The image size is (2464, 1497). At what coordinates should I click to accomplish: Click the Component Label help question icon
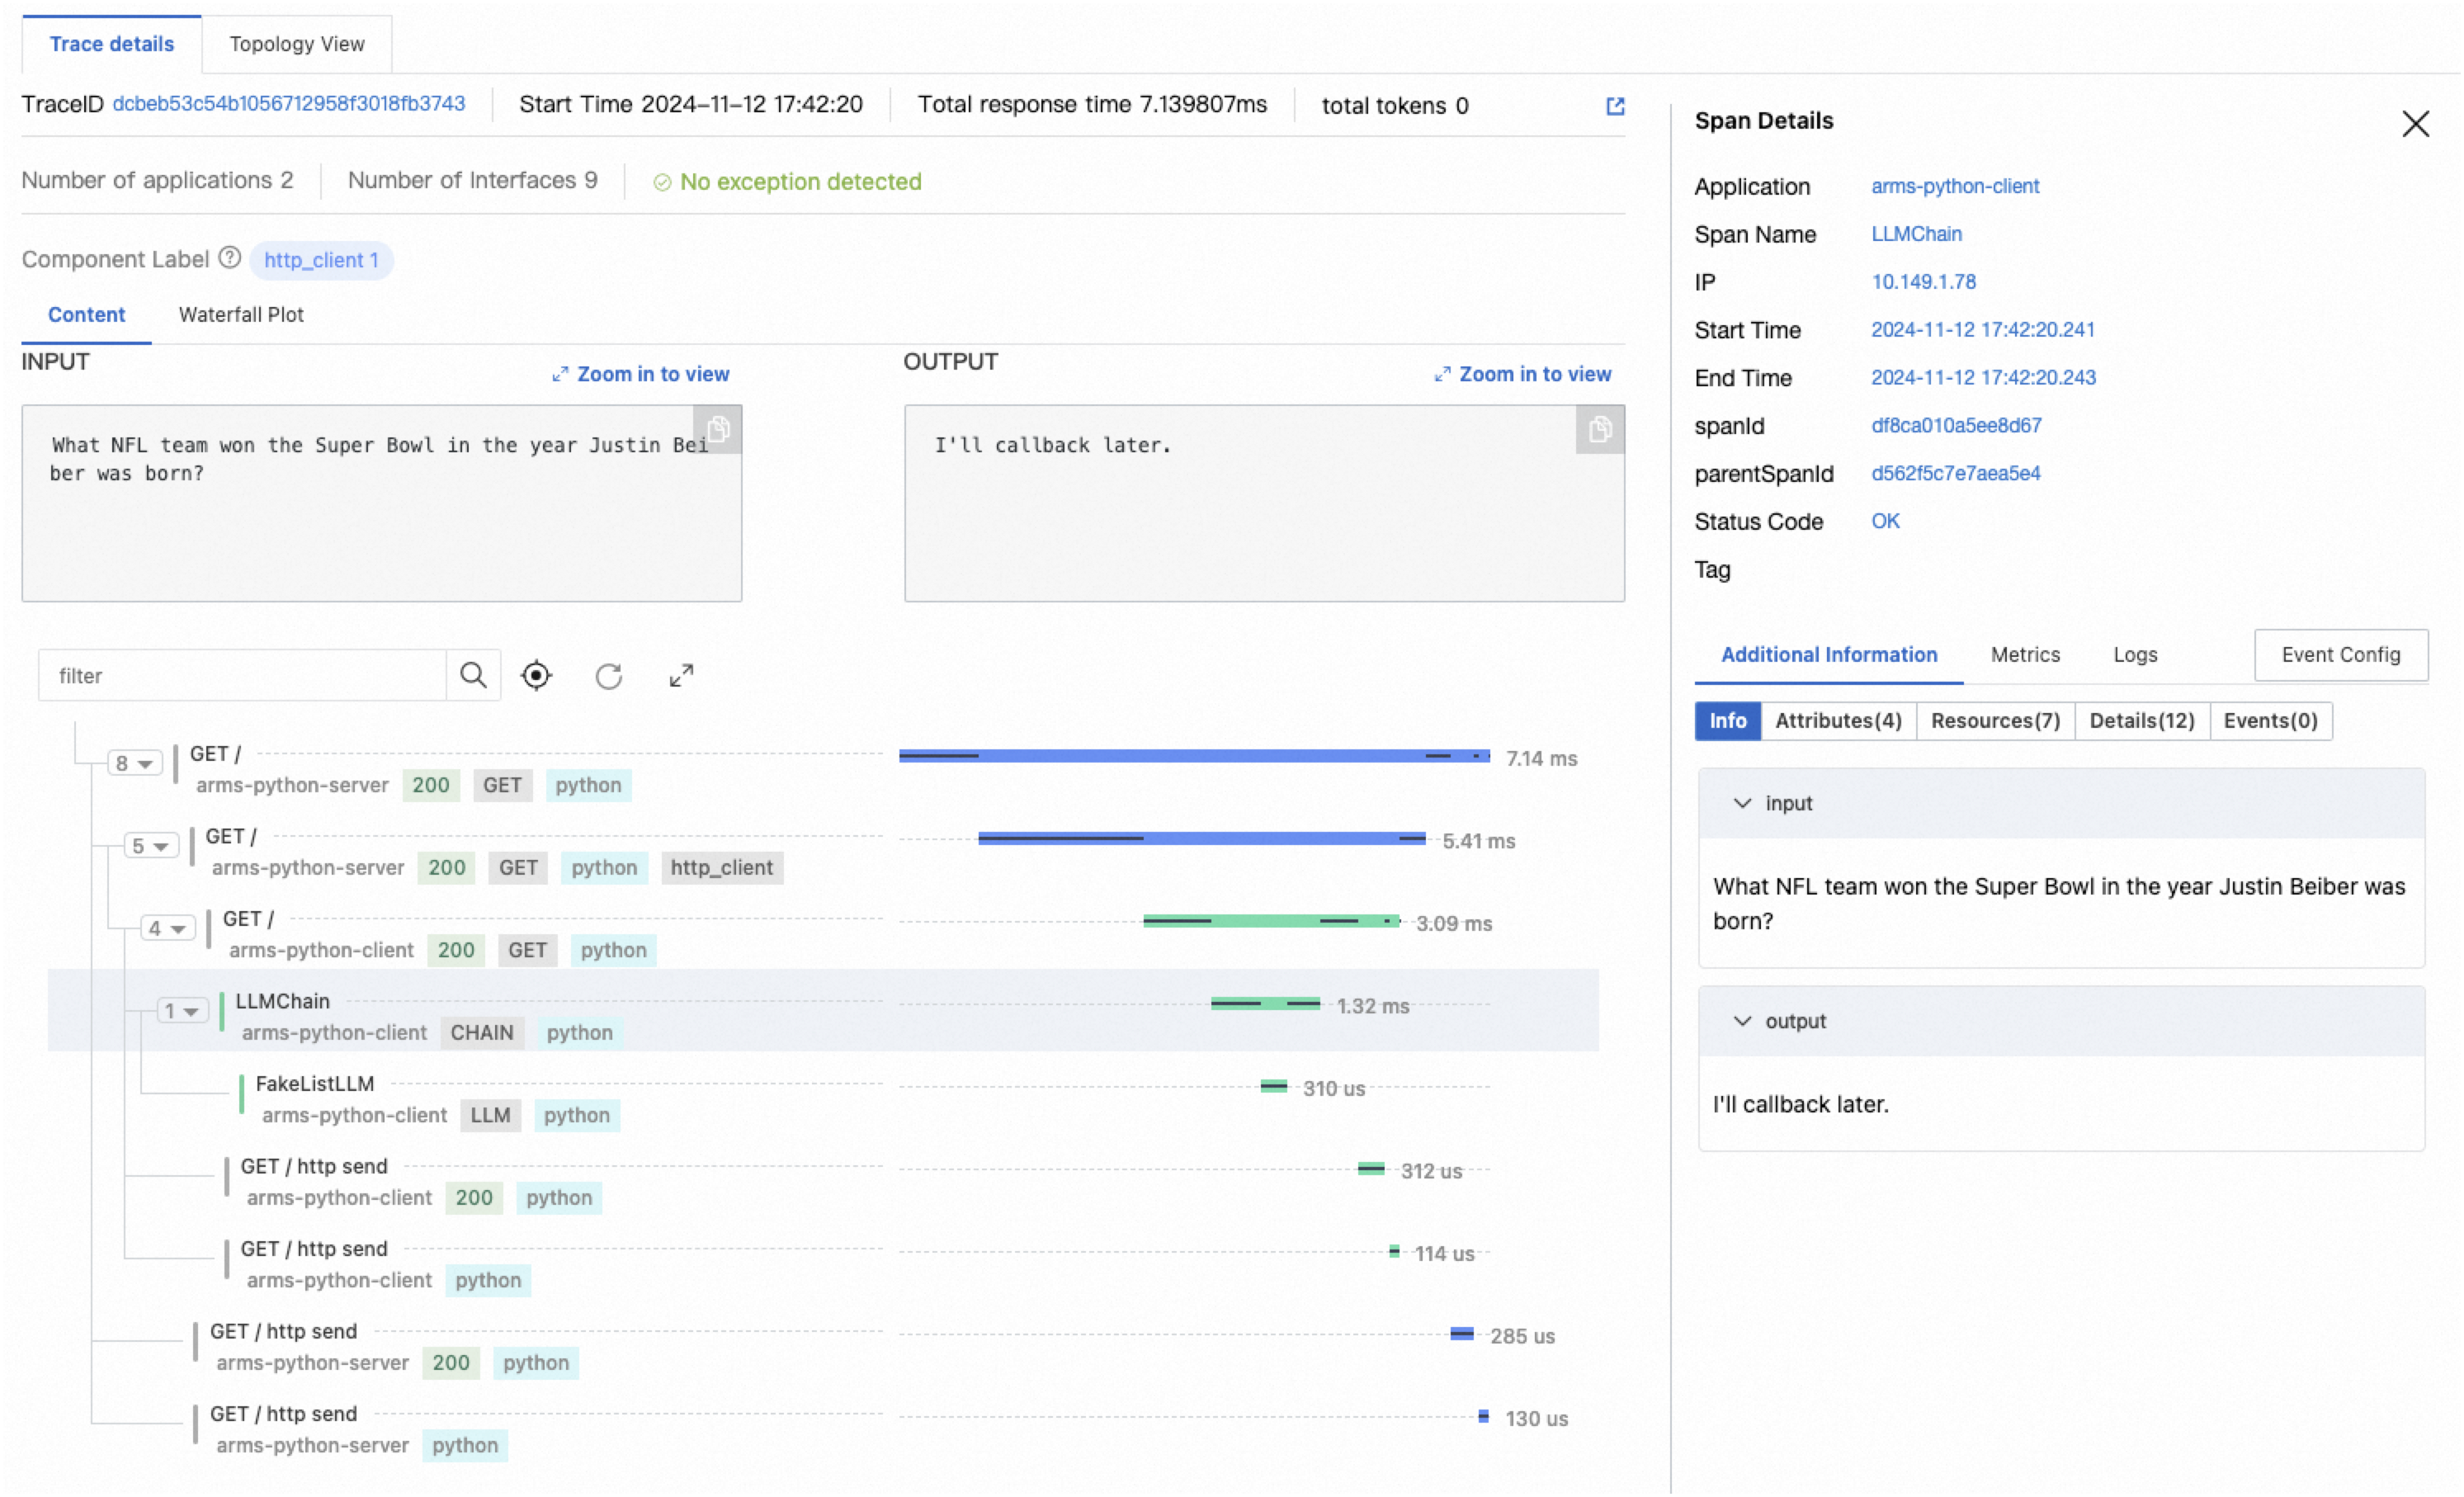(x=230, y=258)
